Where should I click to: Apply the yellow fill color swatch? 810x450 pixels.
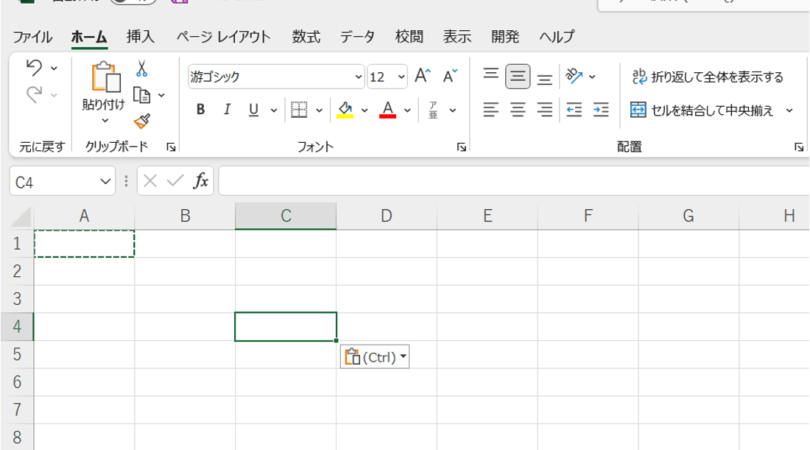click(x=345, y=110)
